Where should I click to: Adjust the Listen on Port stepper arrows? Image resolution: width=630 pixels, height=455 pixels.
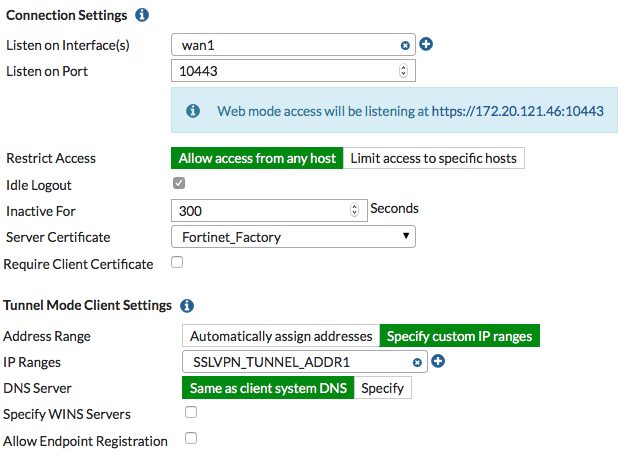click(403, 71)
